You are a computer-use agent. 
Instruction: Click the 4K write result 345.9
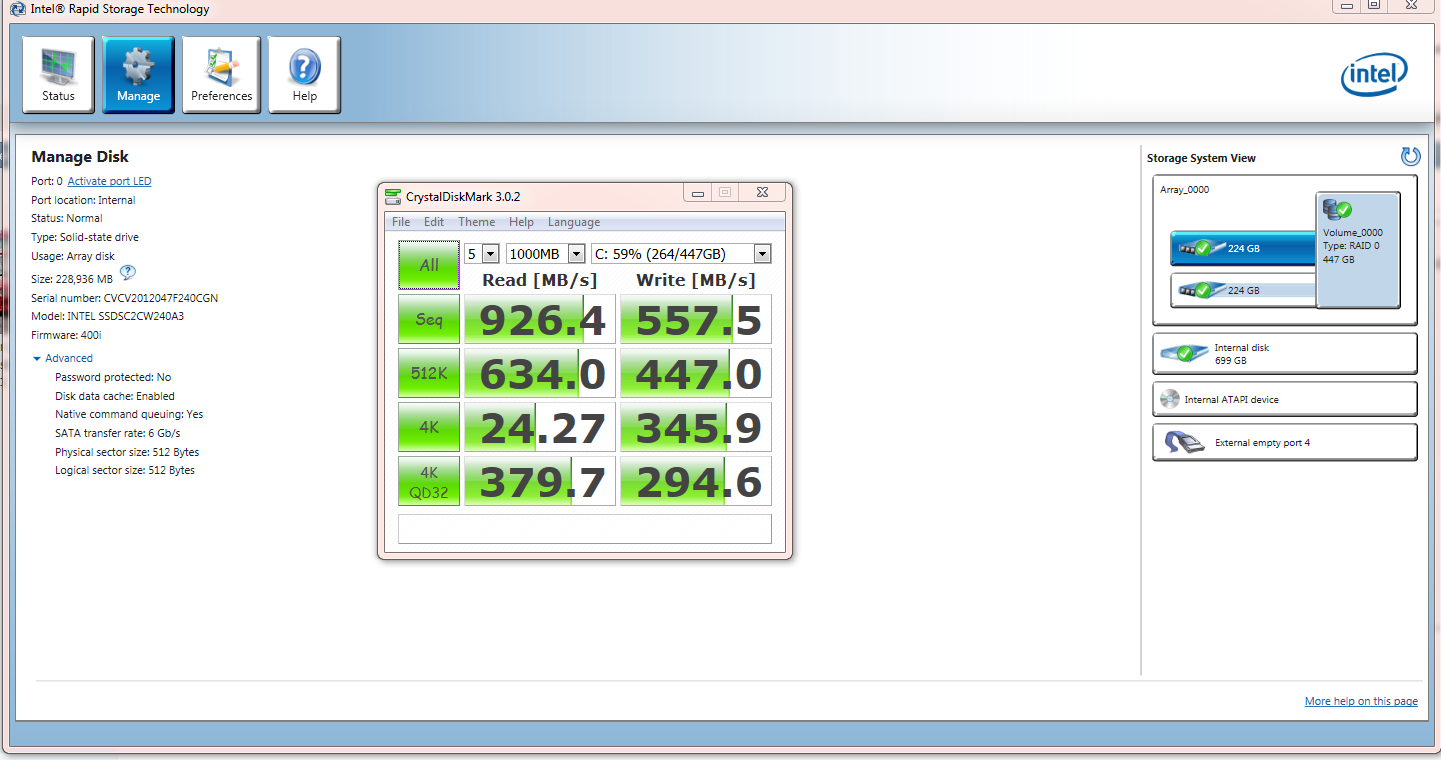(x=696, y=427)
